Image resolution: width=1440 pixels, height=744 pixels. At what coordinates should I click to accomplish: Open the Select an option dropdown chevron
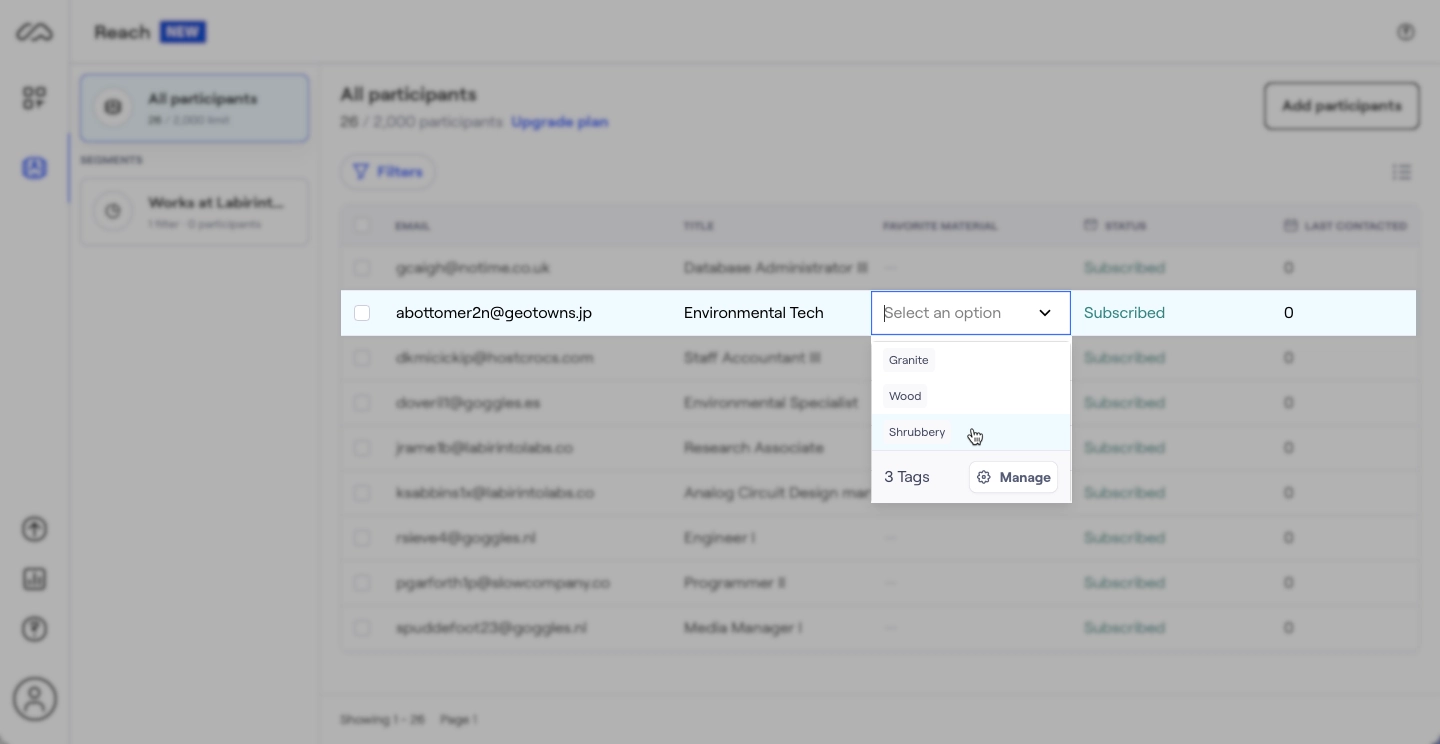1045,313
